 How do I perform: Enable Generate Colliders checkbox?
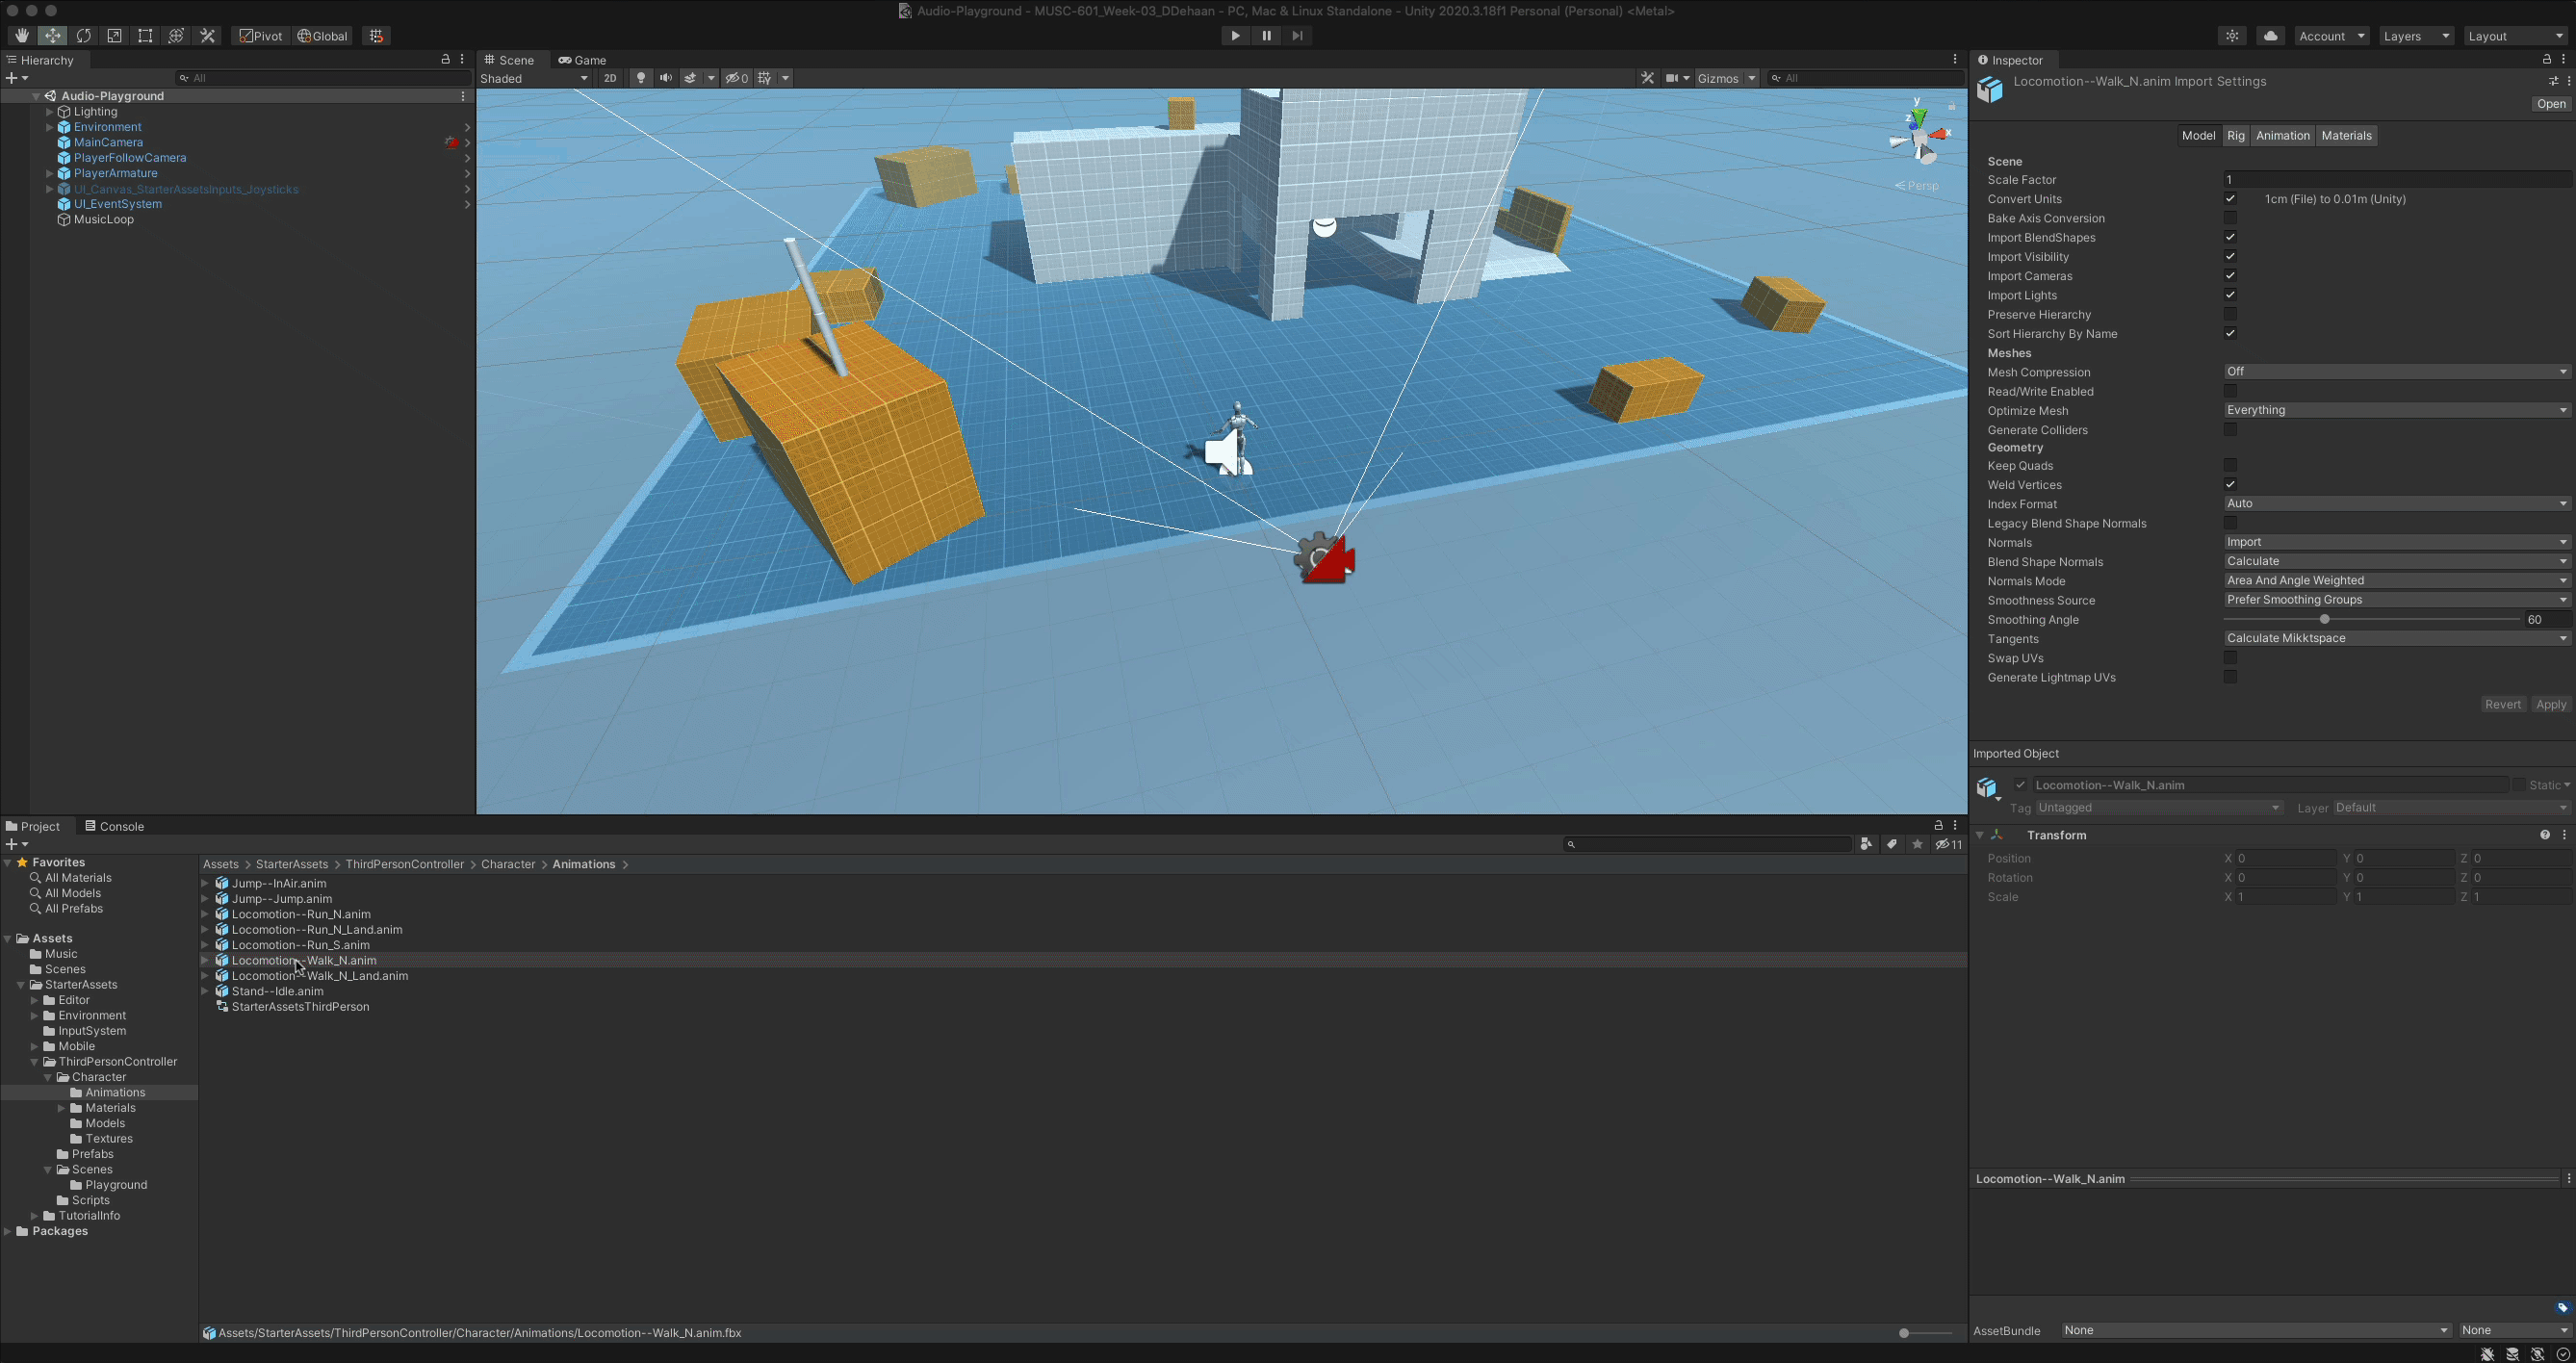[2230, 430]
